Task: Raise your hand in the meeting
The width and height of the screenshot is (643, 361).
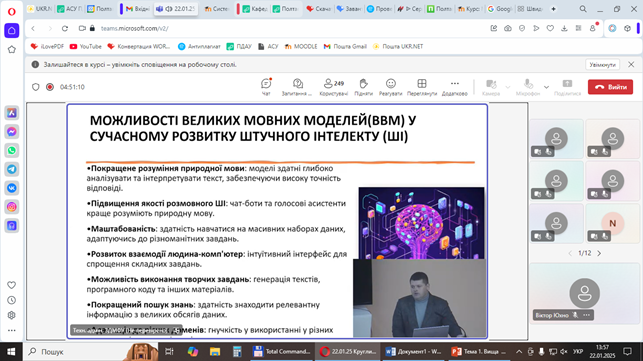Action: coord(363,87)
